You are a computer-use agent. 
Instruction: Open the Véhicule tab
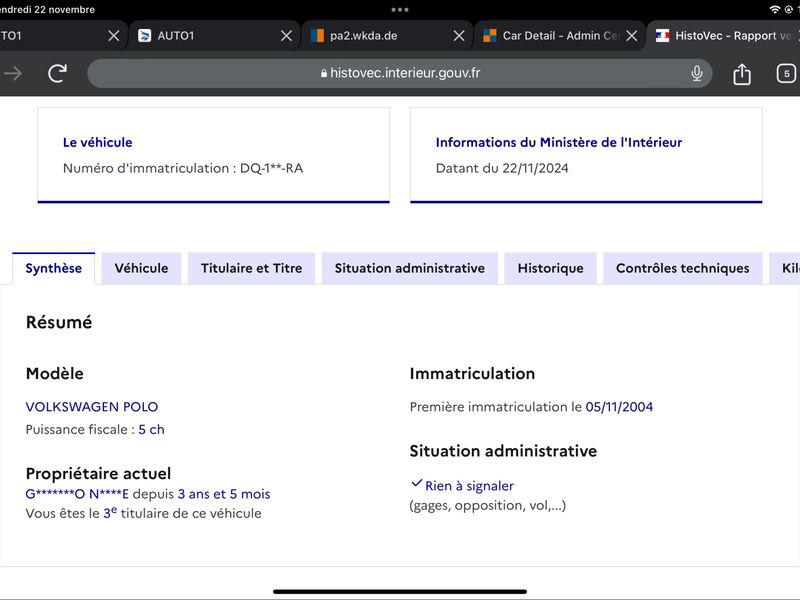(x=141, y=268)
